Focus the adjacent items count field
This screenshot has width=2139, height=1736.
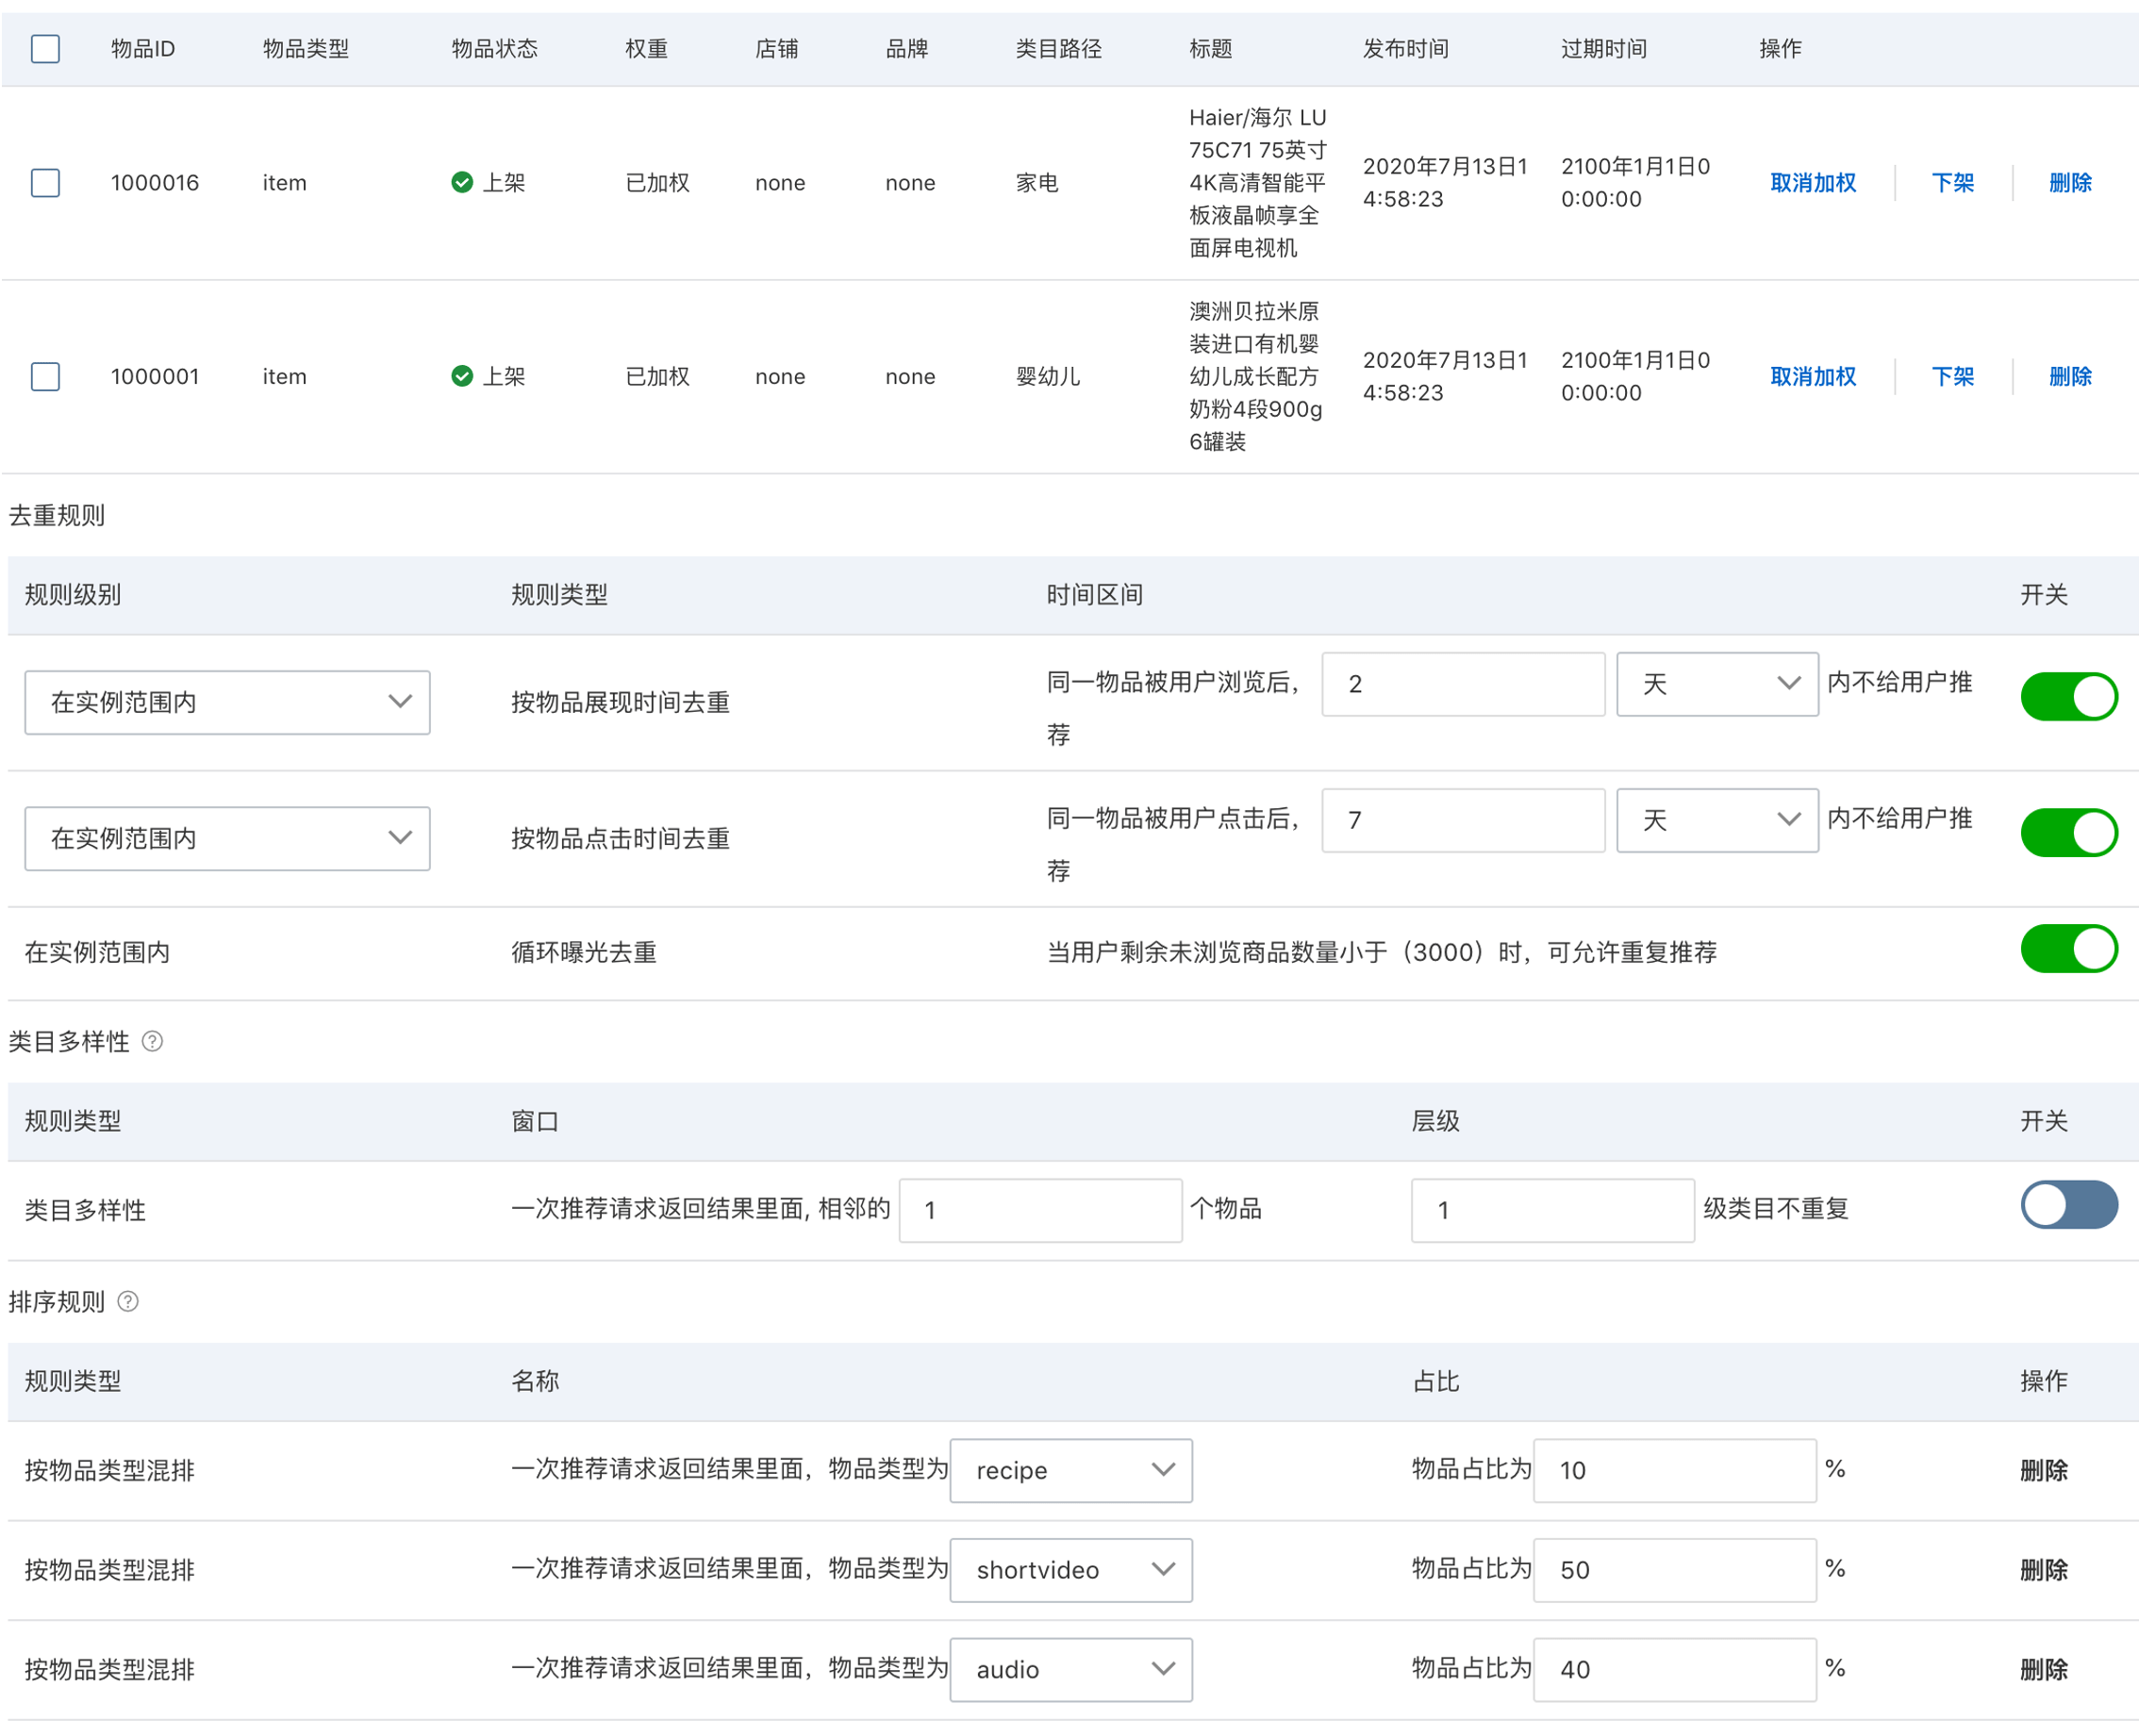1040,1210
